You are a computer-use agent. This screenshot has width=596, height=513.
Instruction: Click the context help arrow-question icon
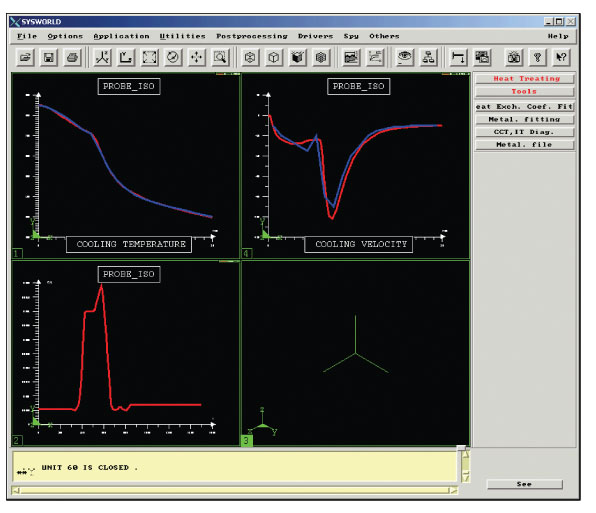[x=561, y=57]
